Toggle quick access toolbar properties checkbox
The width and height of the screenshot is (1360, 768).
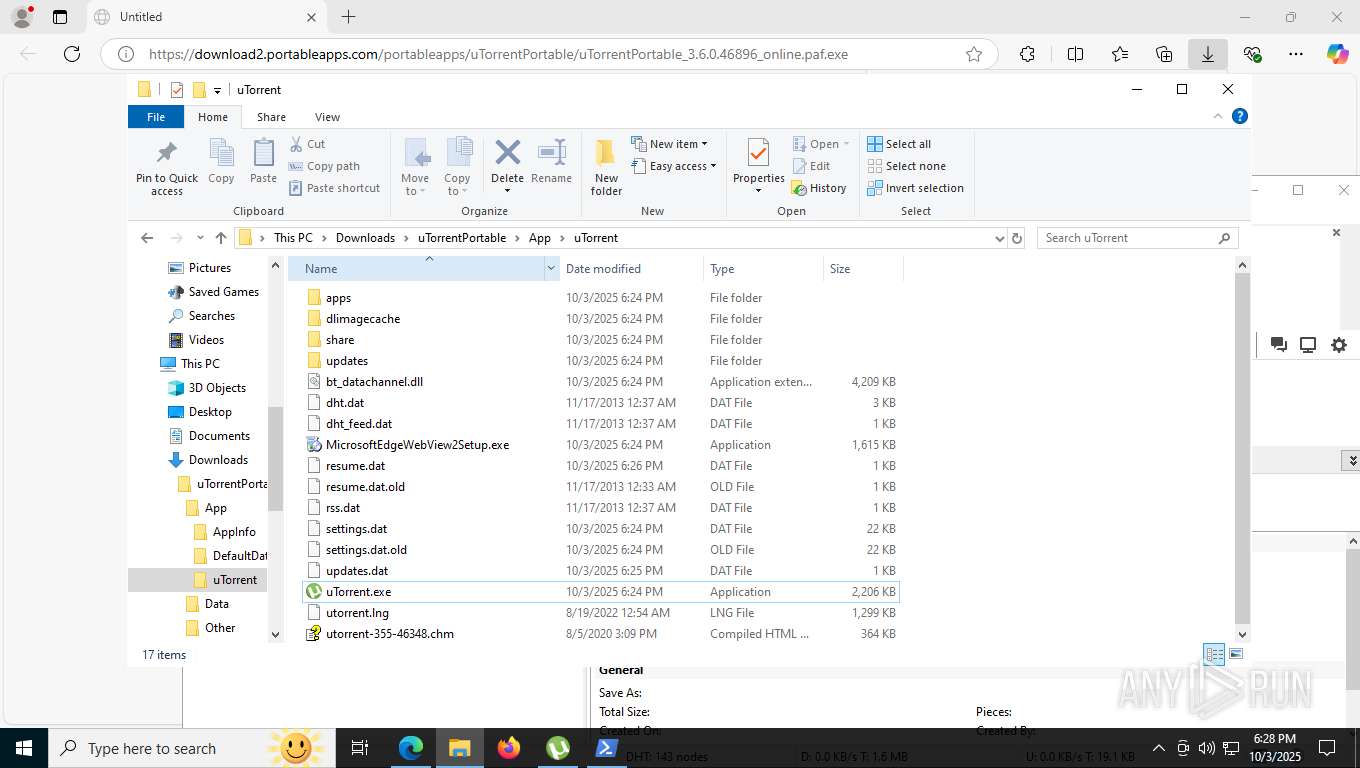click(x=177, y=90)
